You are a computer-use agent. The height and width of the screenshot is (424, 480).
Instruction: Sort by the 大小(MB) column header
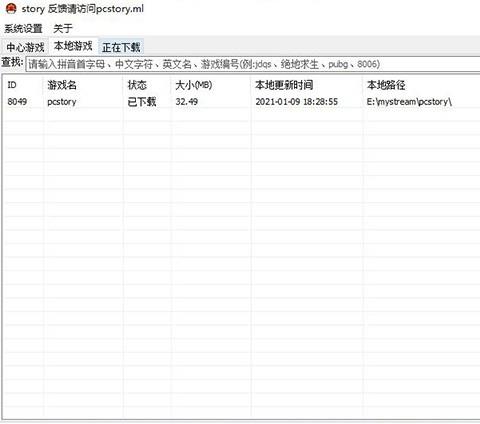tap(194, 85)
